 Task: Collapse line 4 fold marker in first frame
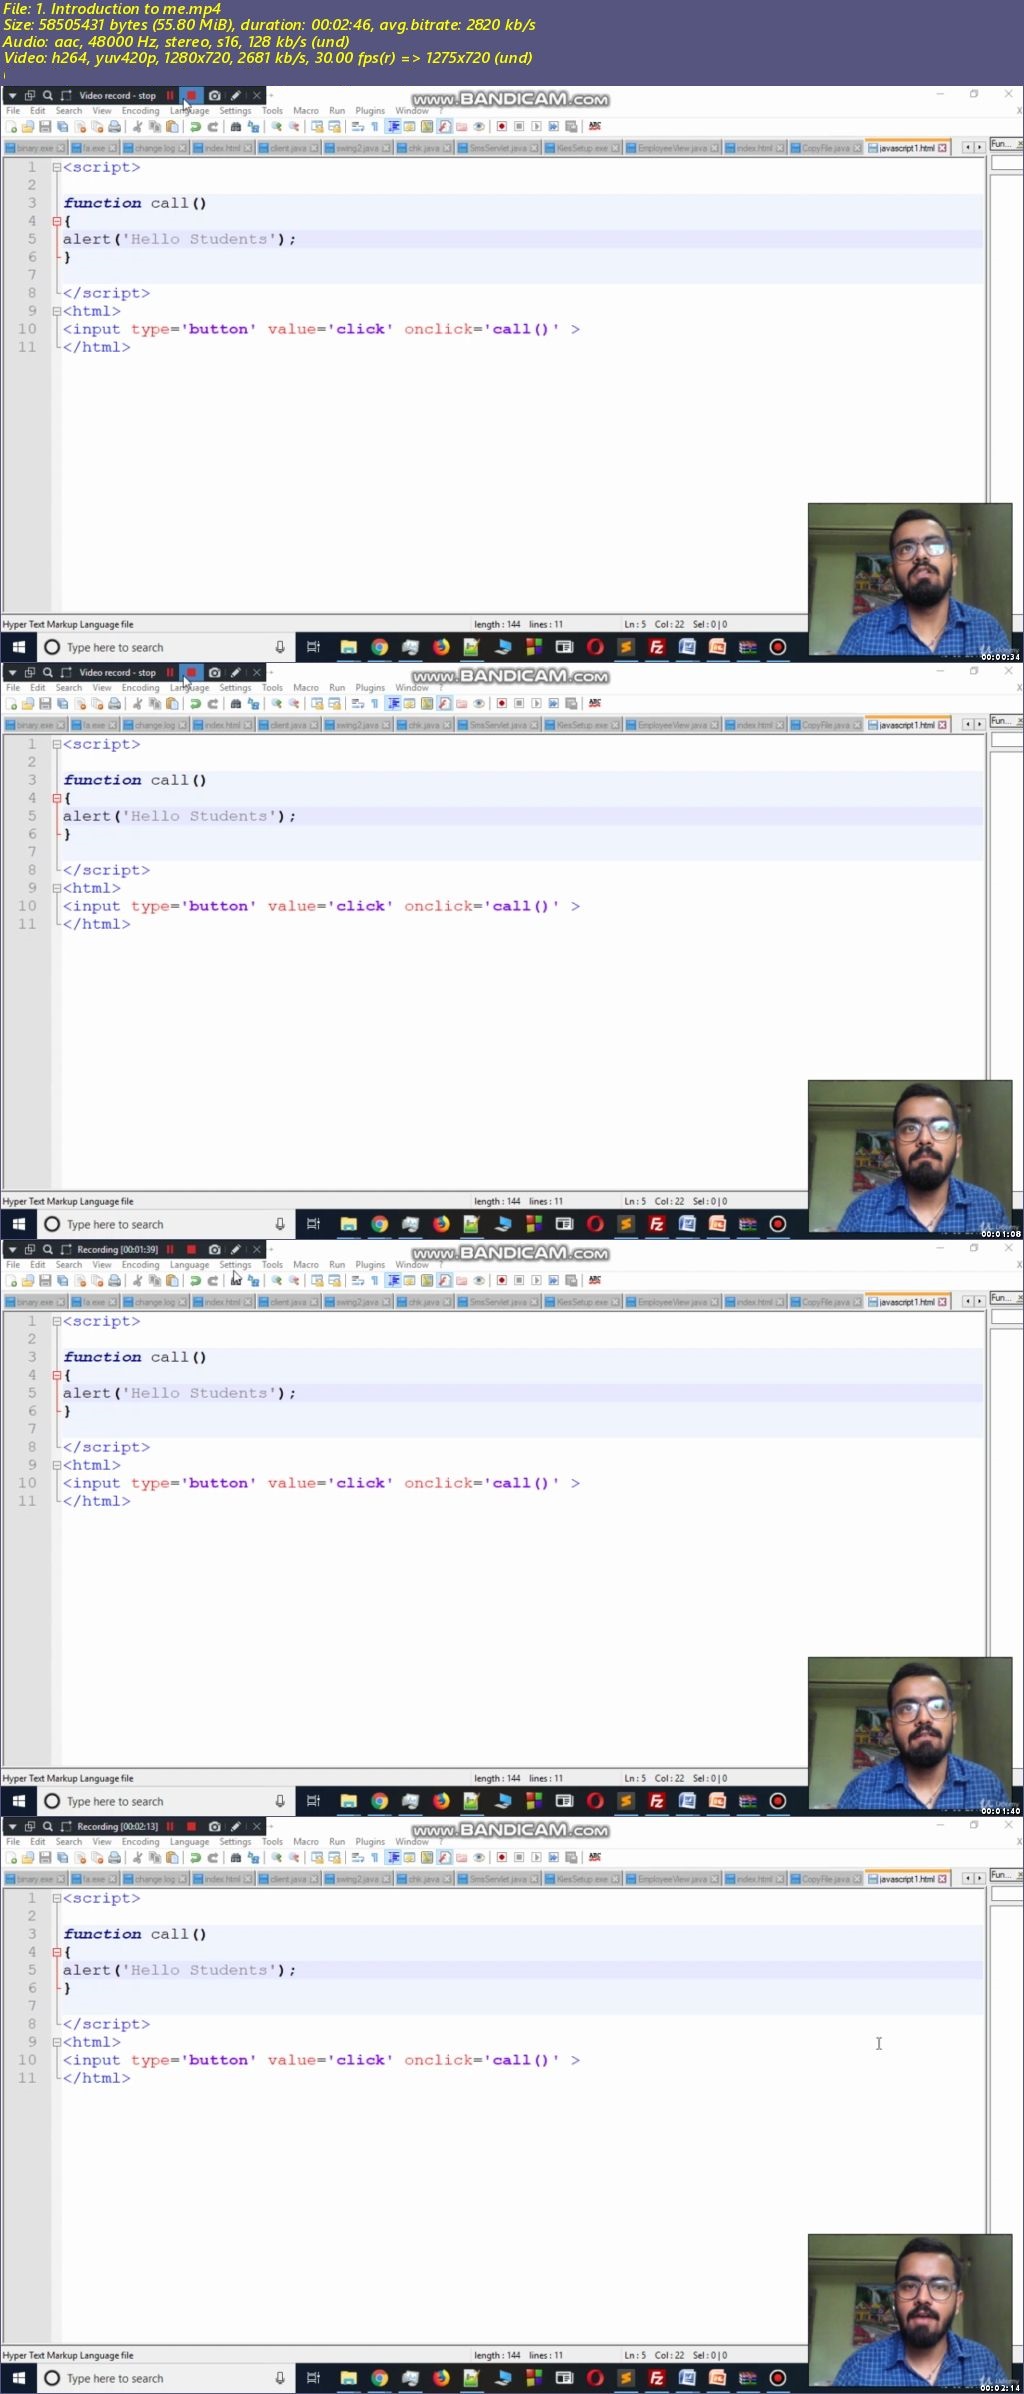57,221
